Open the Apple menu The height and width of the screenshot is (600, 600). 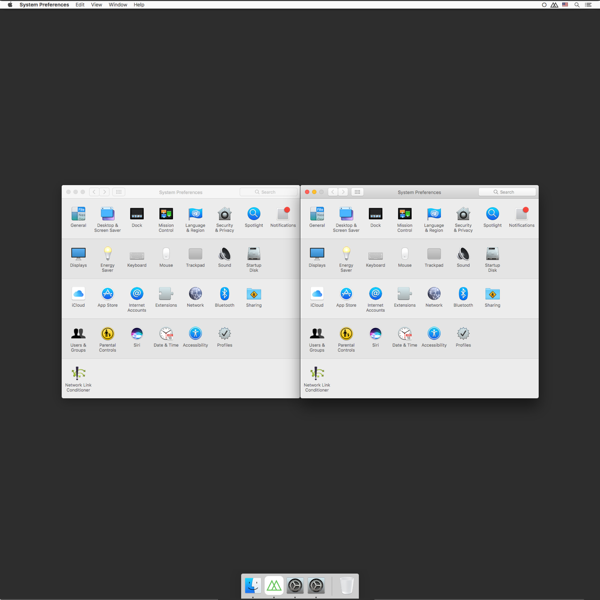10,5
